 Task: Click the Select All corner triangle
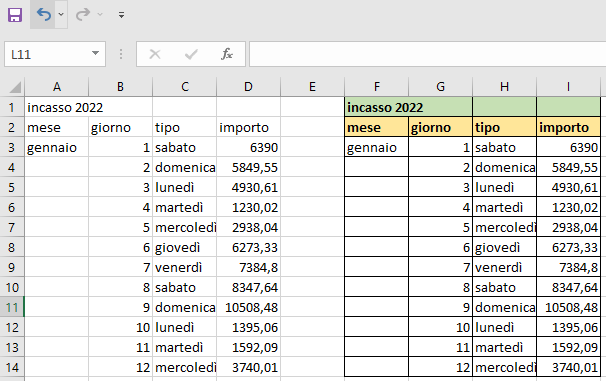(x=15, y=87)
